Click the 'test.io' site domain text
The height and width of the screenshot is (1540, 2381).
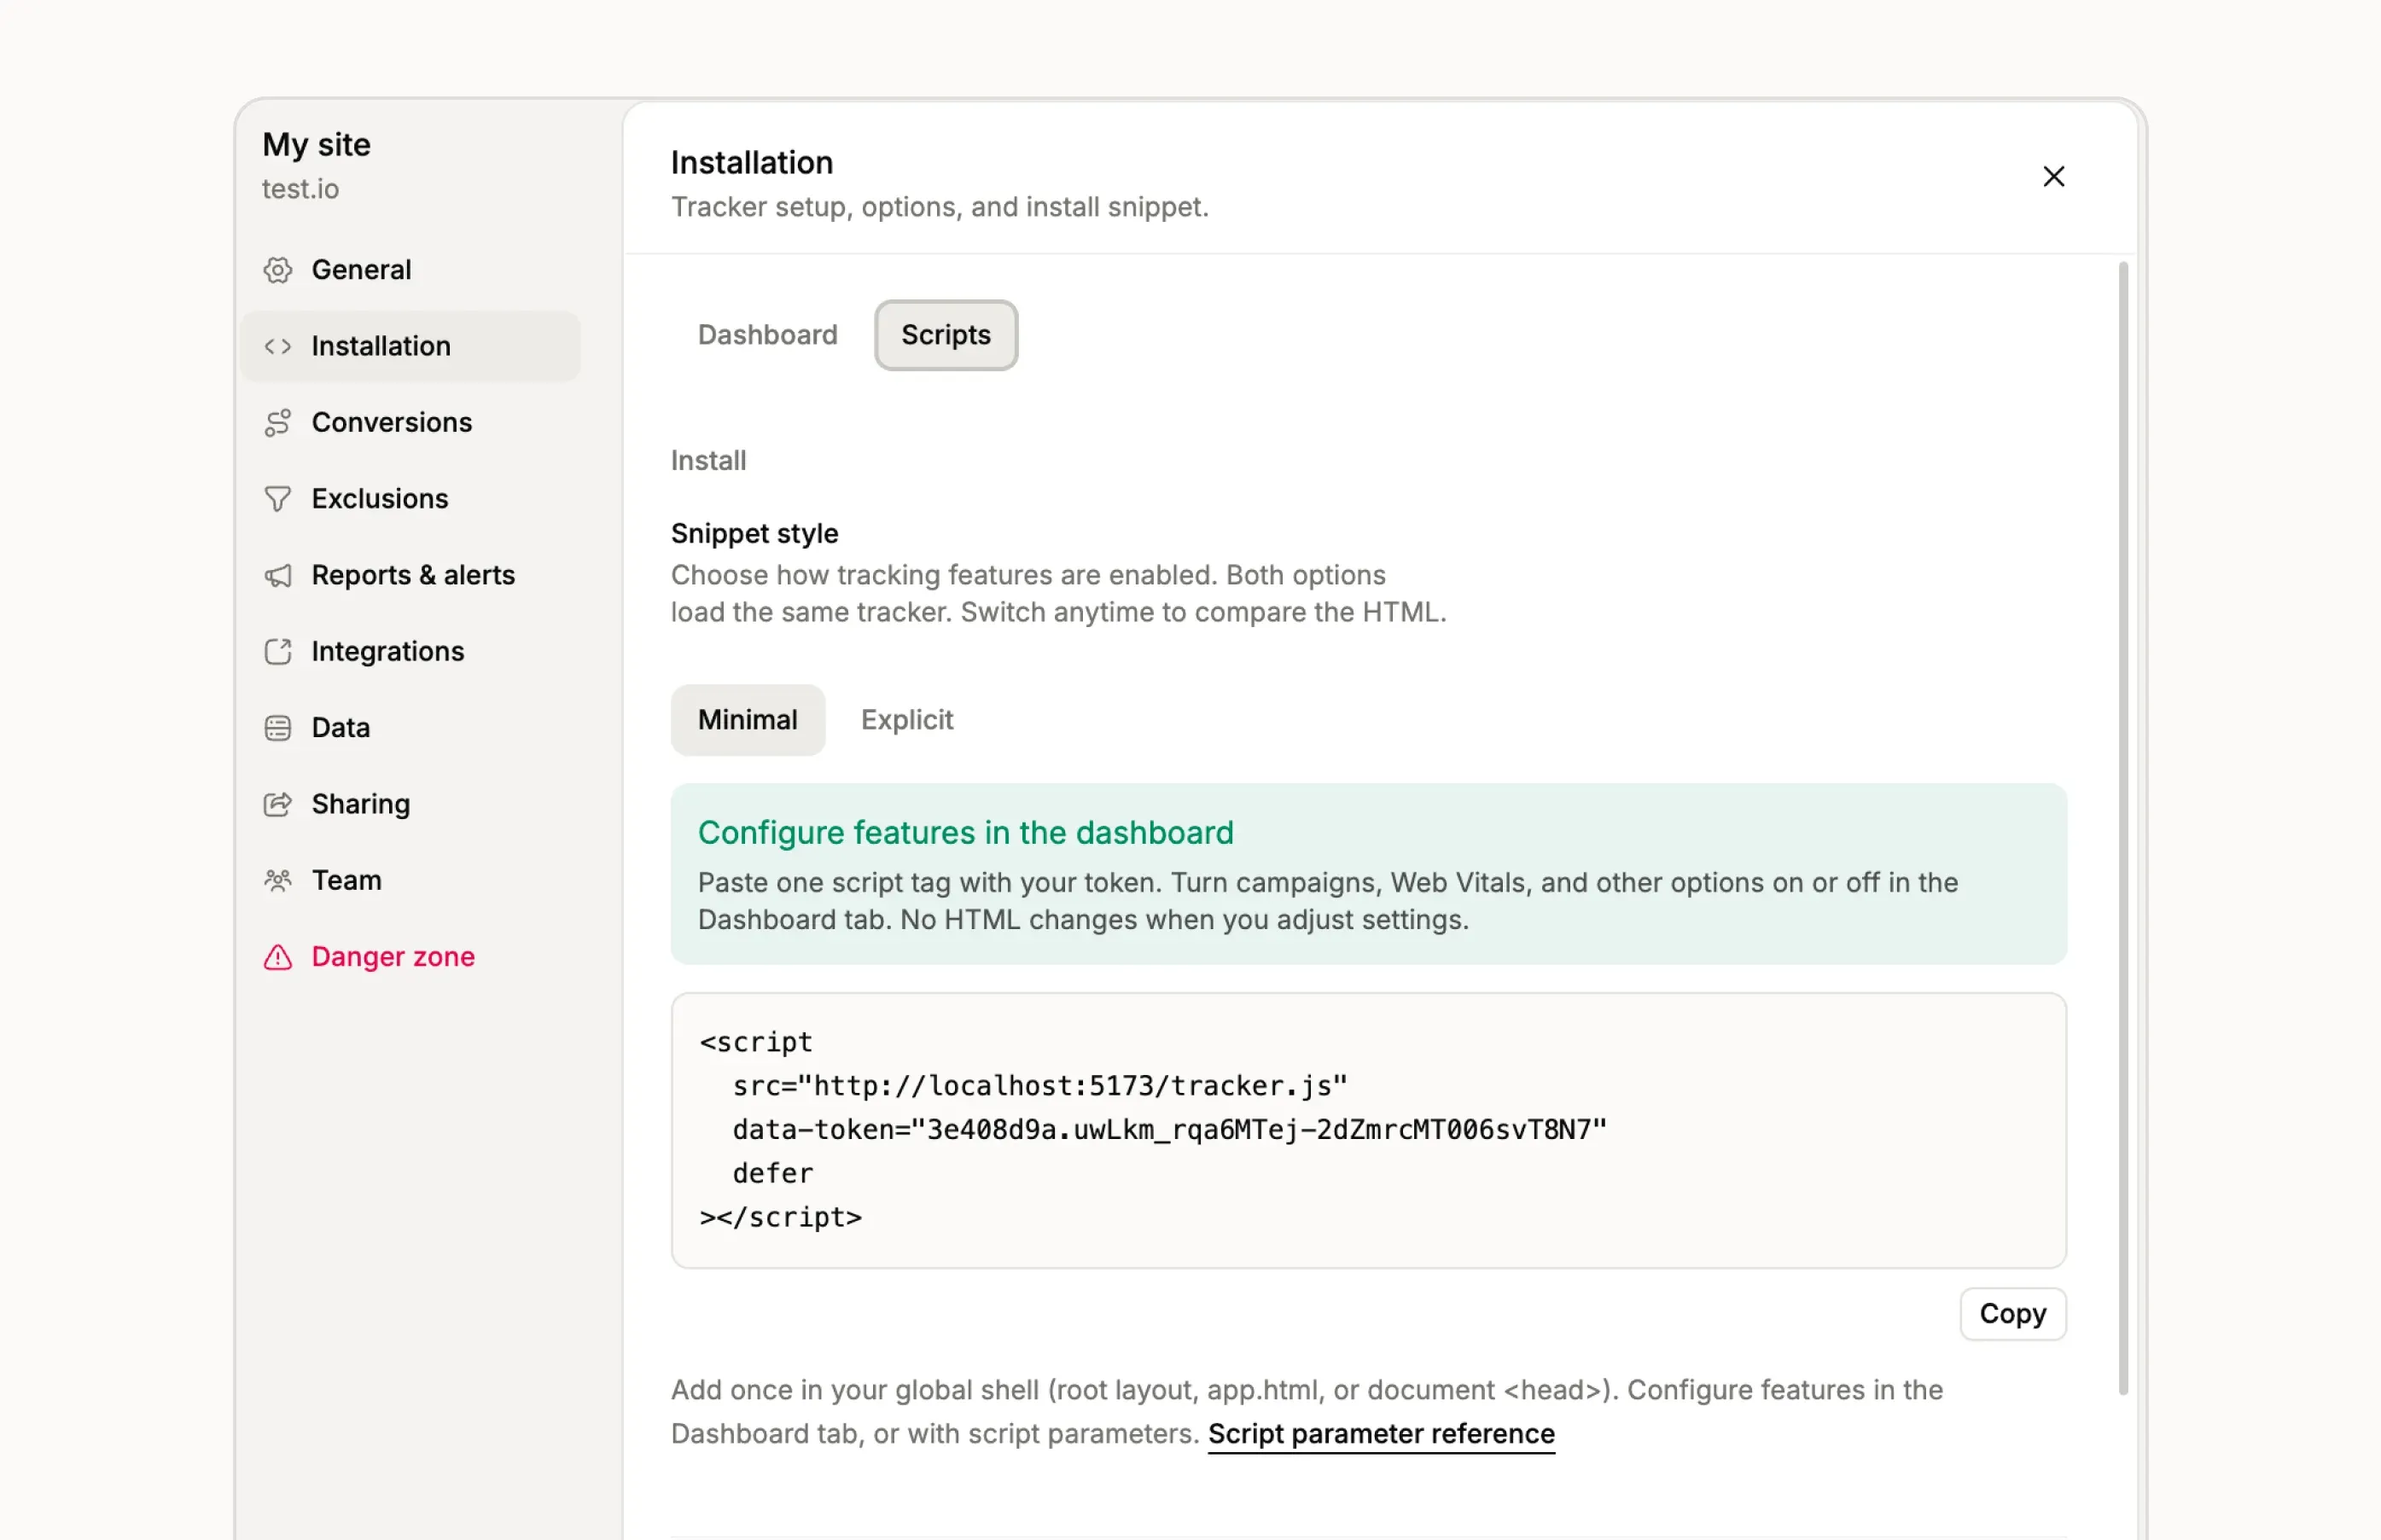300,189
